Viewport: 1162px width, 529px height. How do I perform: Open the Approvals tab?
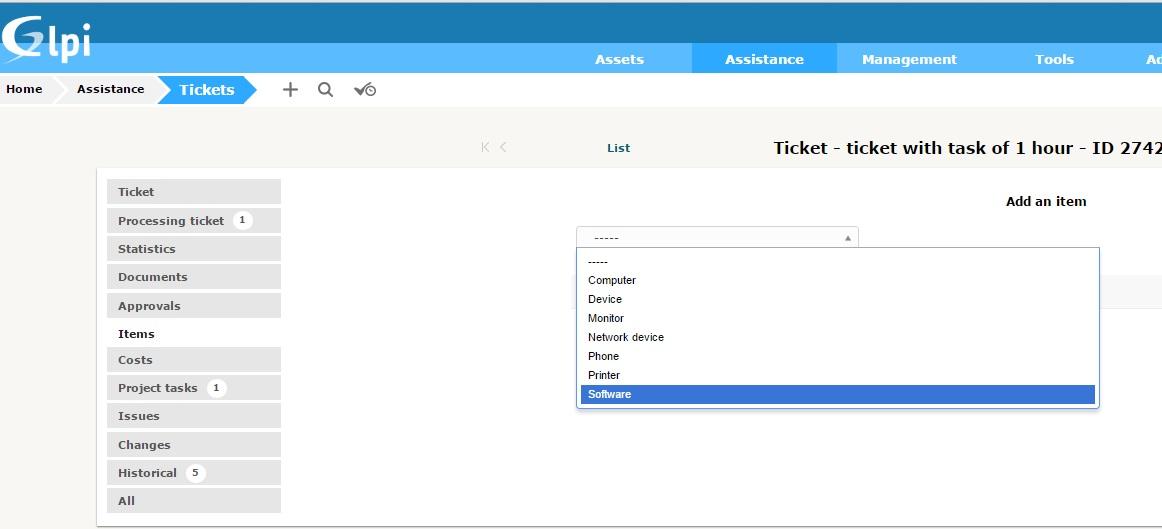pyautogui.click(x=194, y=305)
